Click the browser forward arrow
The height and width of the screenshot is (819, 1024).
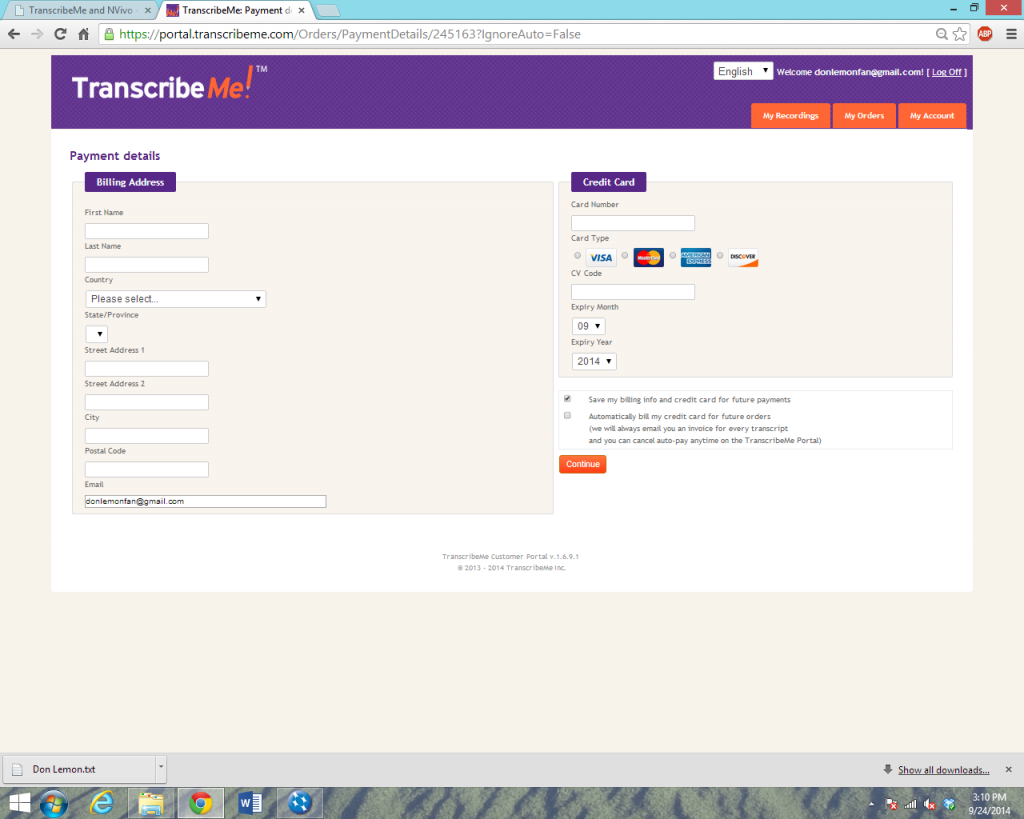click(37, 34)
